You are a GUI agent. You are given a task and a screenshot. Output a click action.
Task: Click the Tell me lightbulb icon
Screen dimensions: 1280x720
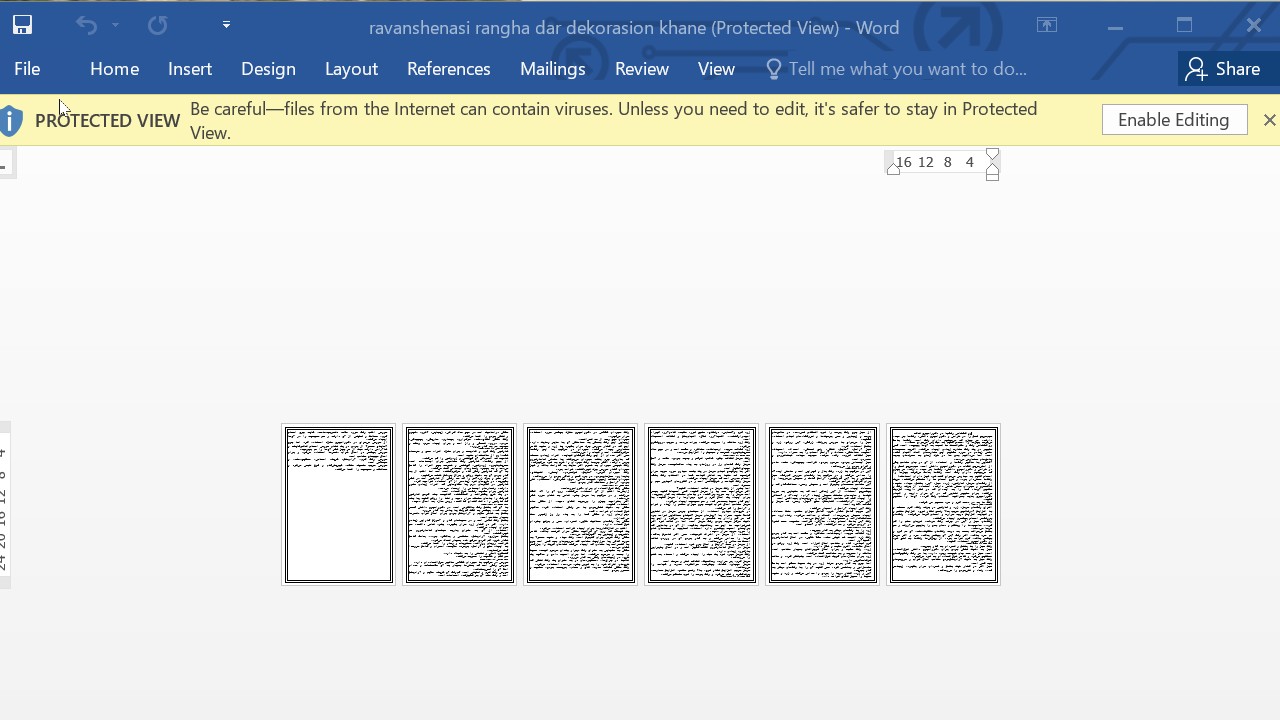(x=773, y=69)
